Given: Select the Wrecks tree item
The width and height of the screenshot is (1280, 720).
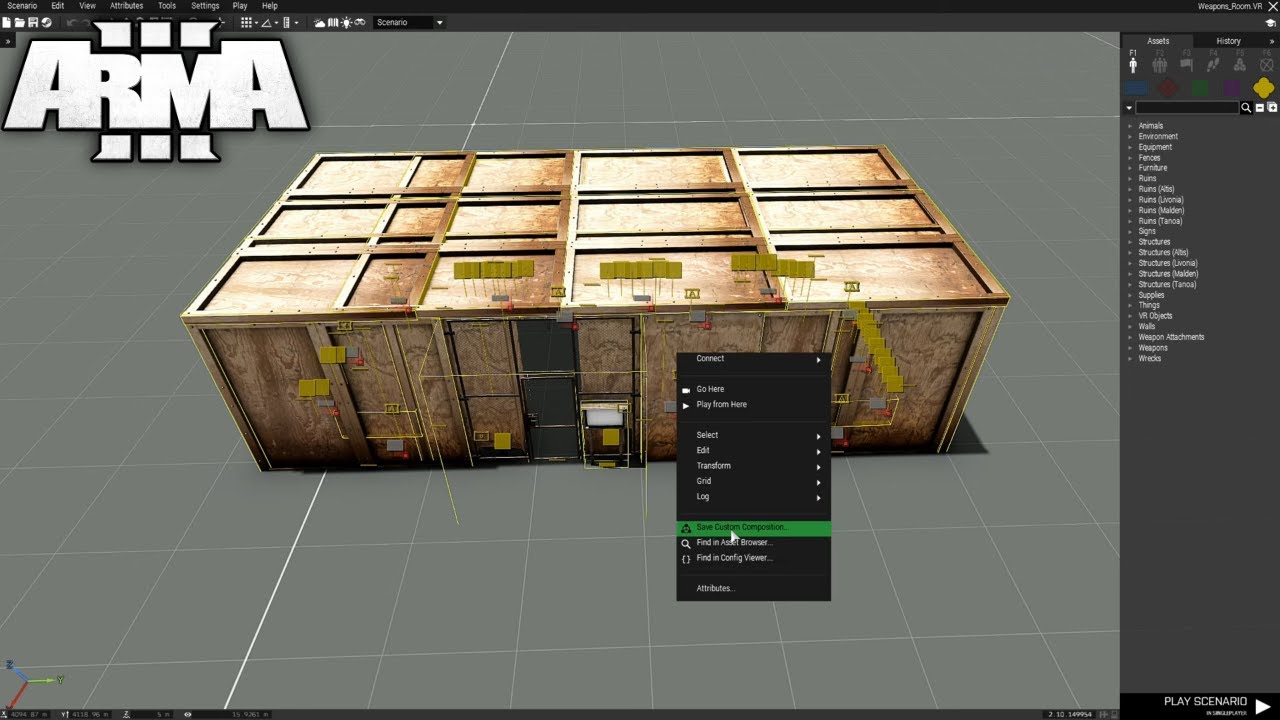Looking at the screenshot, I should [1150, 358].
